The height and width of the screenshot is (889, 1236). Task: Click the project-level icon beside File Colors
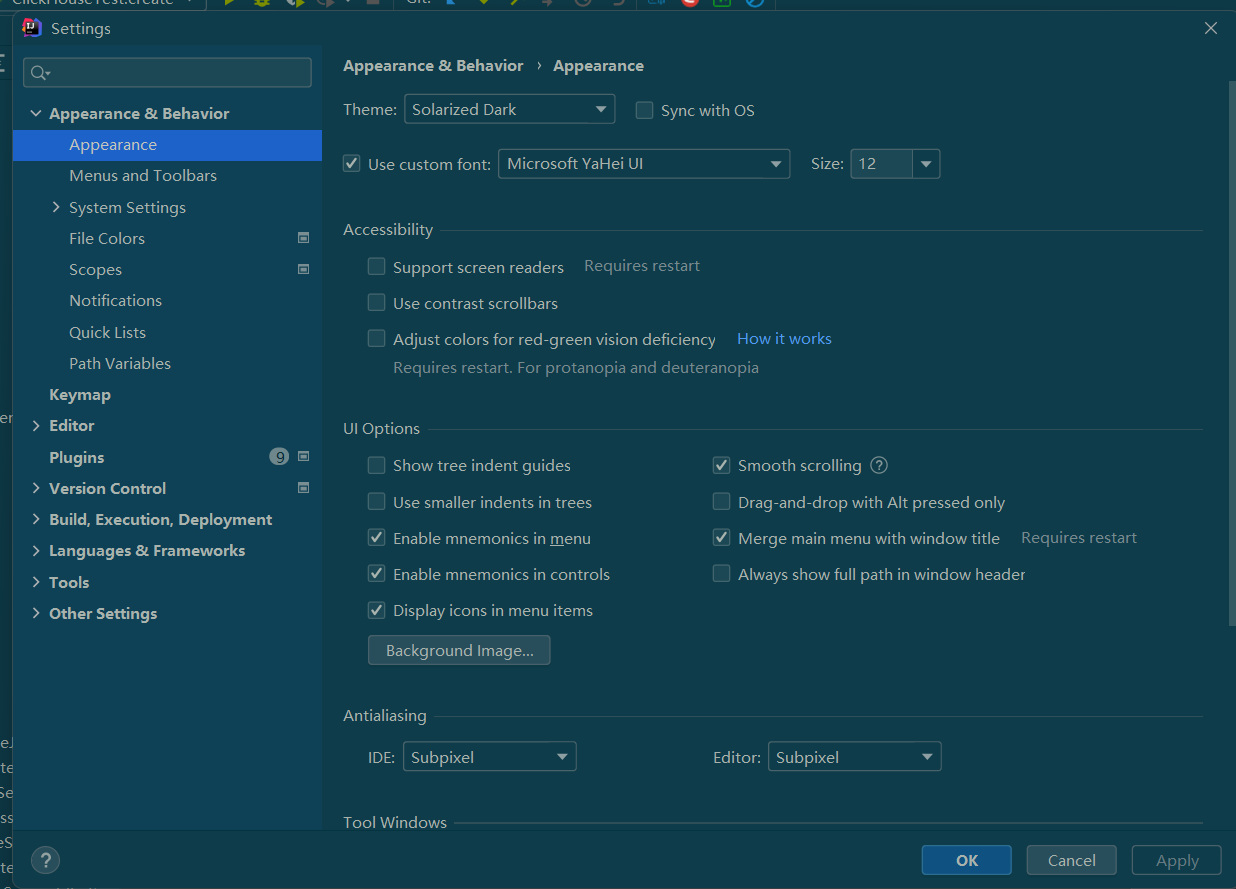coord(304,238)
